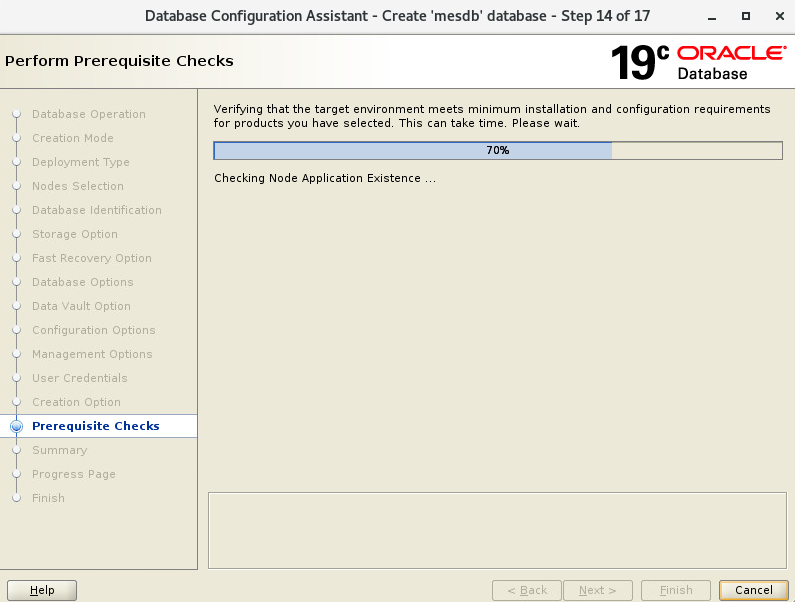
Task: Select the Storage Option step
Action: 74,234
